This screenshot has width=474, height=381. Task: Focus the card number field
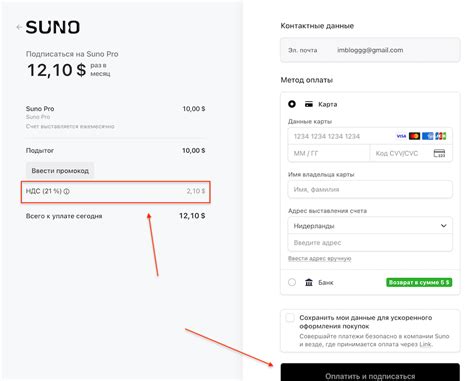pos(370,136)
